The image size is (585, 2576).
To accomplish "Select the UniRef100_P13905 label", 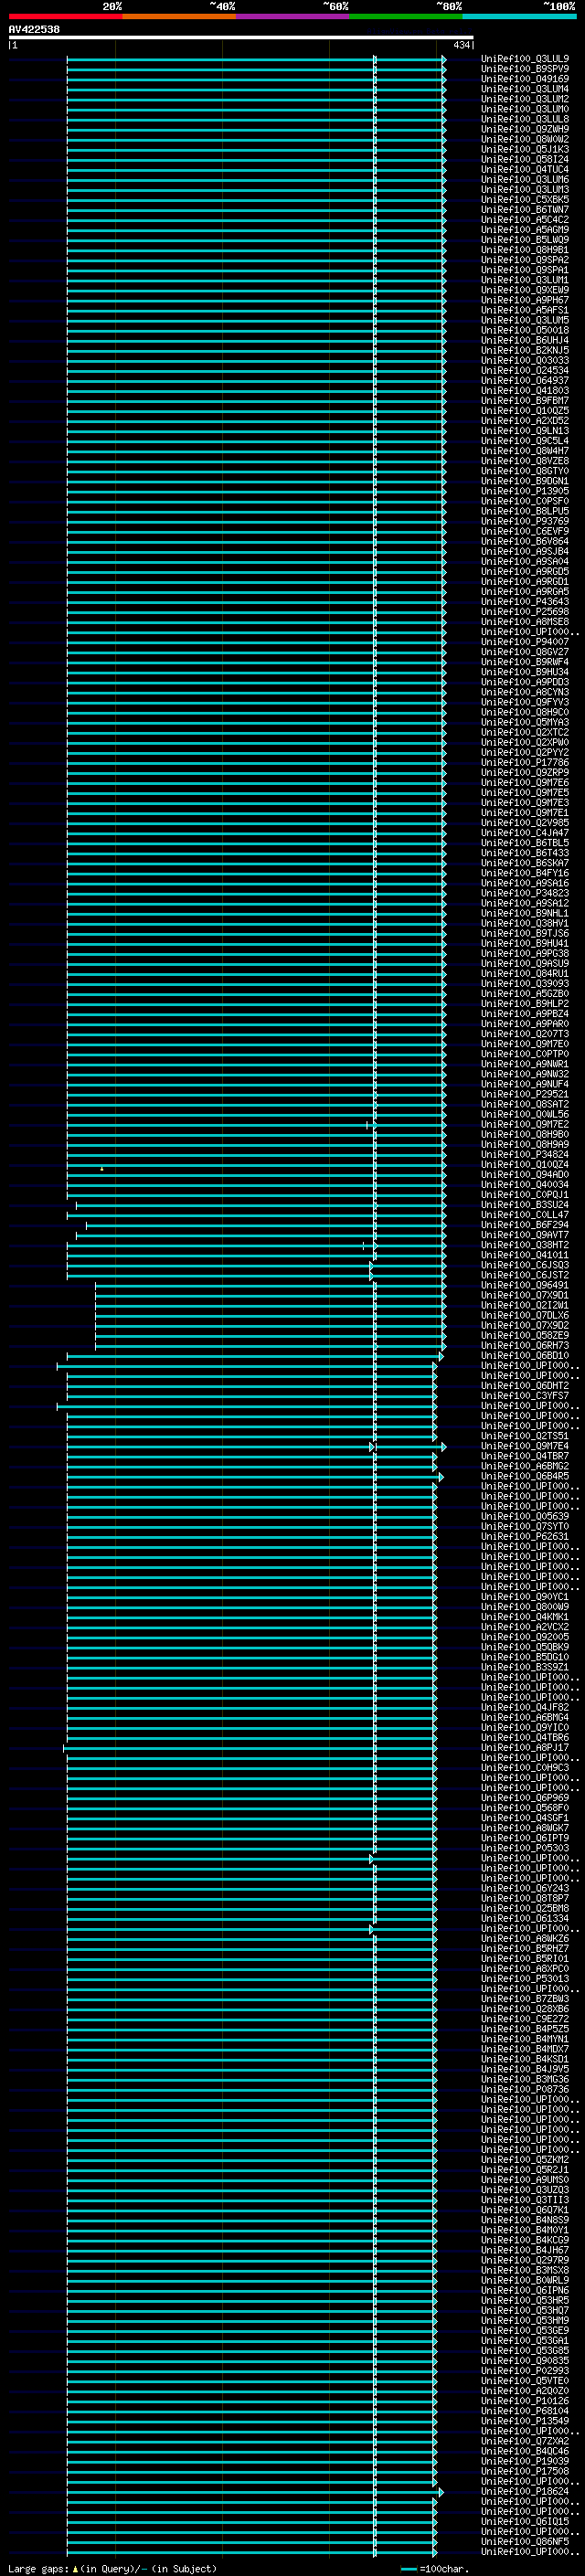I will 525,491.
